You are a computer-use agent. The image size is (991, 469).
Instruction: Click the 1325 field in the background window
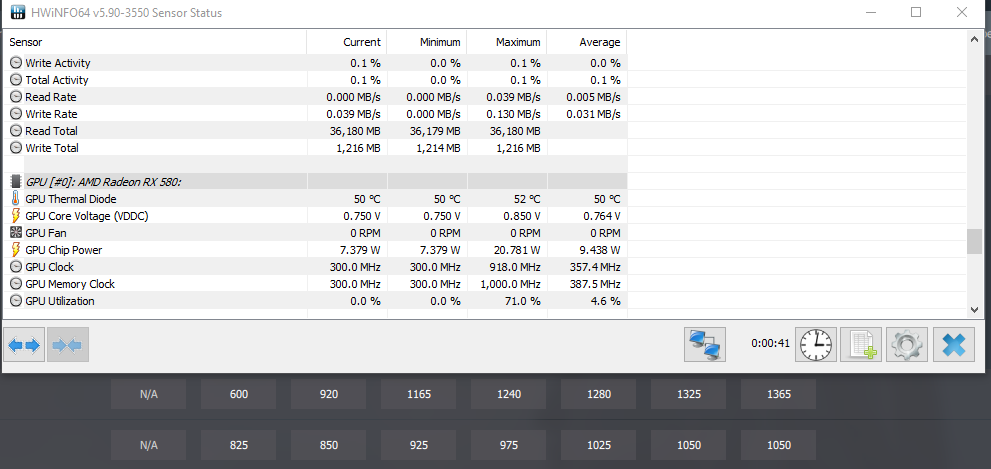(689, 394)
